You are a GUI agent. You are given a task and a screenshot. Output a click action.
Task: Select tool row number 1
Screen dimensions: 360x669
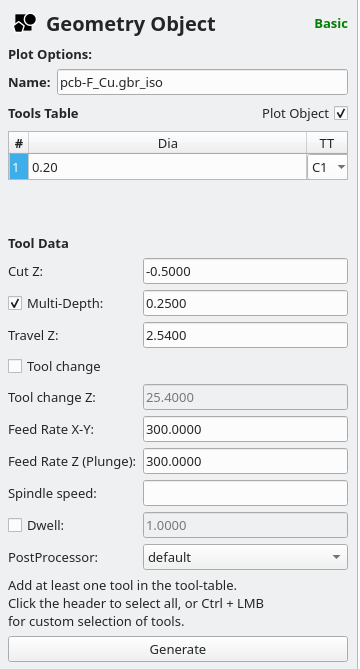19,167
